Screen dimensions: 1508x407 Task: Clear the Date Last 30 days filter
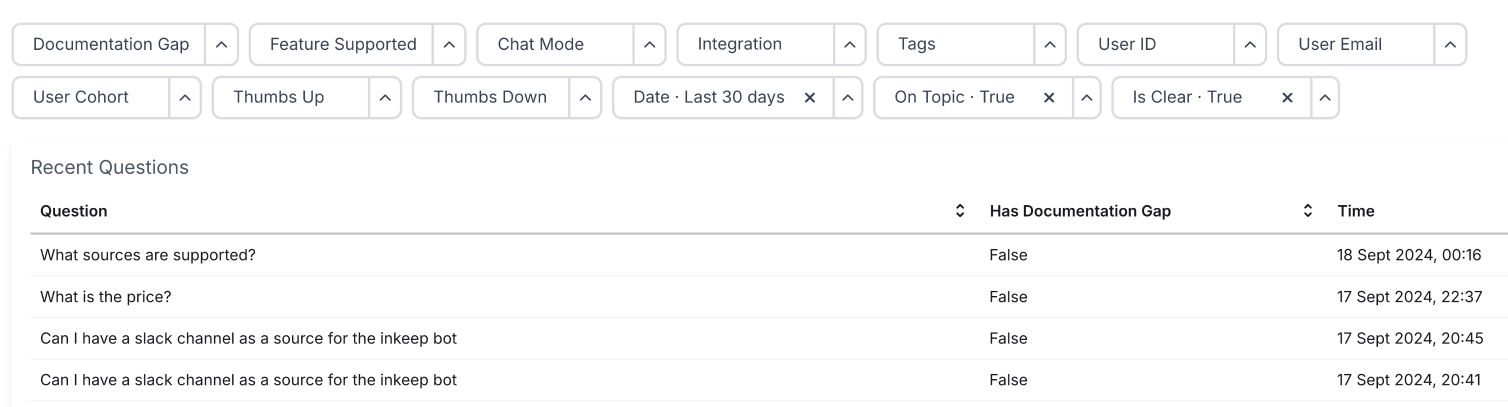tap(810, 98)
